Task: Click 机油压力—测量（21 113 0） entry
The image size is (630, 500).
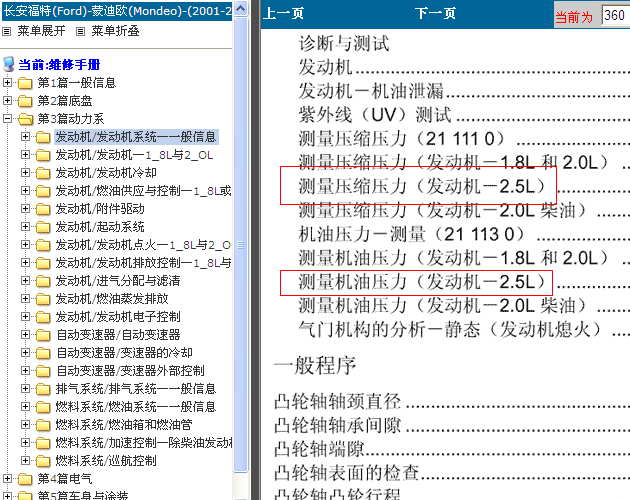Action: click(x=412, y=234)
